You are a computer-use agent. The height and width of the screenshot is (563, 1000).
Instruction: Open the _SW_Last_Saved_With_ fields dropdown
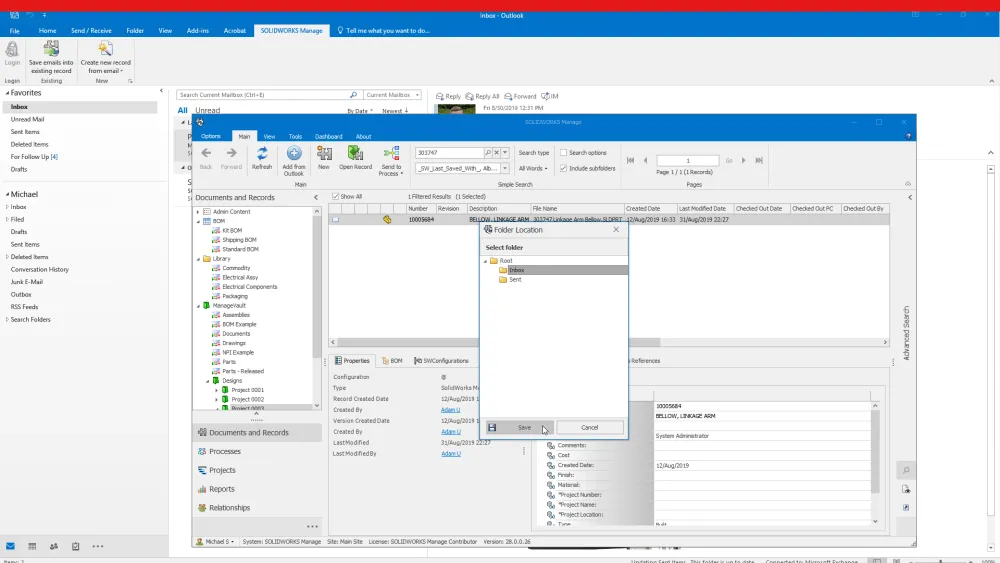pyautogui.click(x=505, y=168)
